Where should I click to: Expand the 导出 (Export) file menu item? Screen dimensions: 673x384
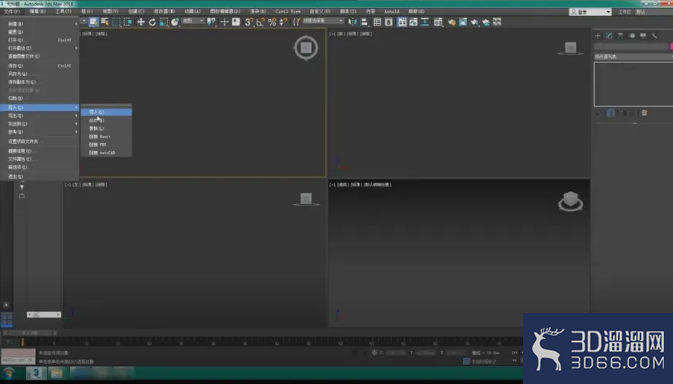(39, 116)
